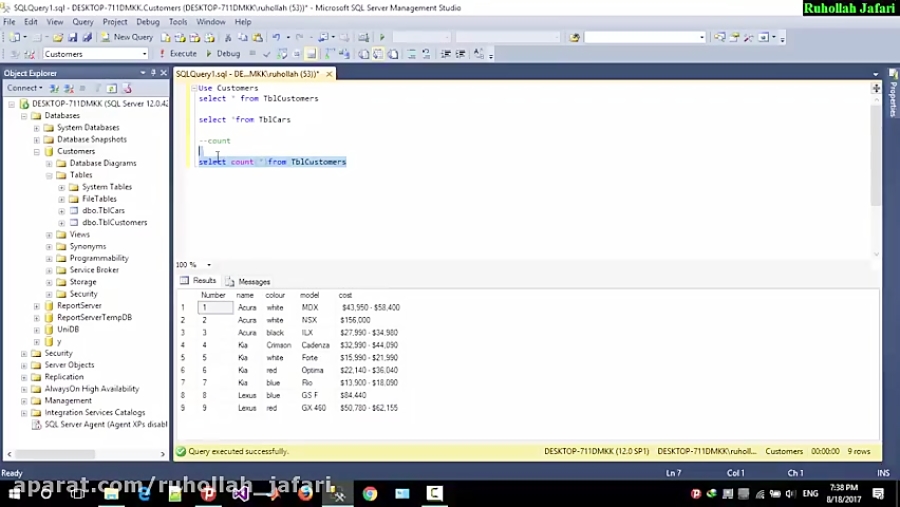Open the find combo box dropdown in toolbar
Image resolution: width=900 pixels, height=507 pixels.
pyautogui.click(x=701, y=37)
